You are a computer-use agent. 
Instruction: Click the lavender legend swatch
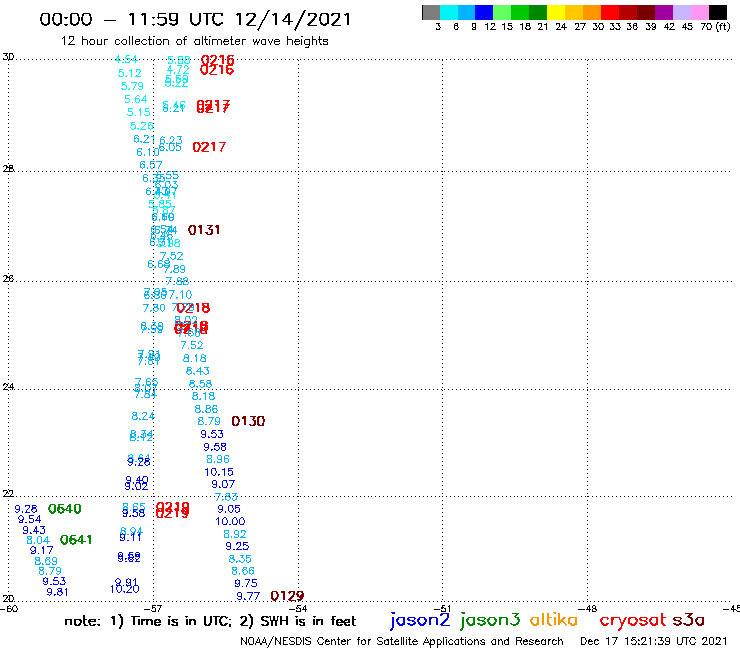[x=681, y=12]
